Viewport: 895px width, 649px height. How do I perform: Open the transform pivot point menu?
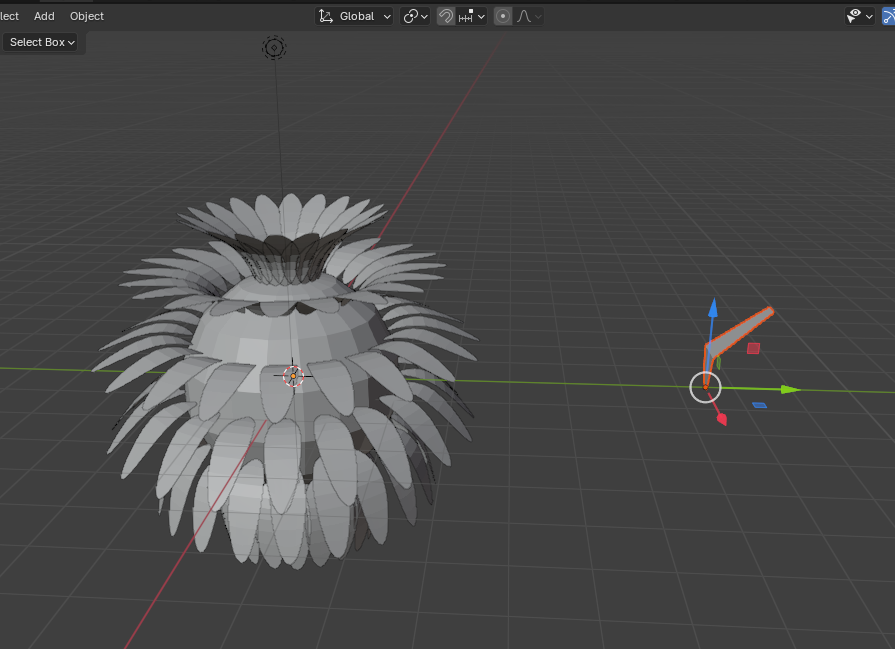[415, 16]
